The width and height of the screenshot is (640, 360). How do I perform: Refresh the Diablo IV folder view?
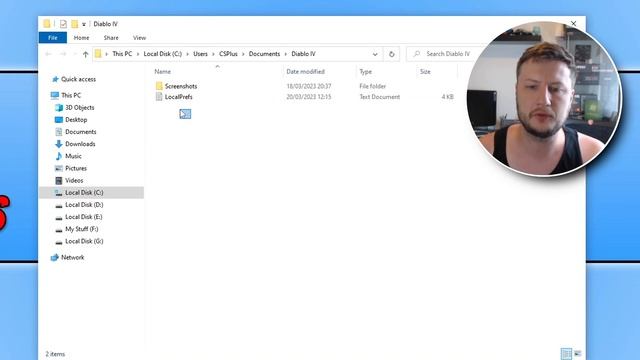tap(391, 54)
